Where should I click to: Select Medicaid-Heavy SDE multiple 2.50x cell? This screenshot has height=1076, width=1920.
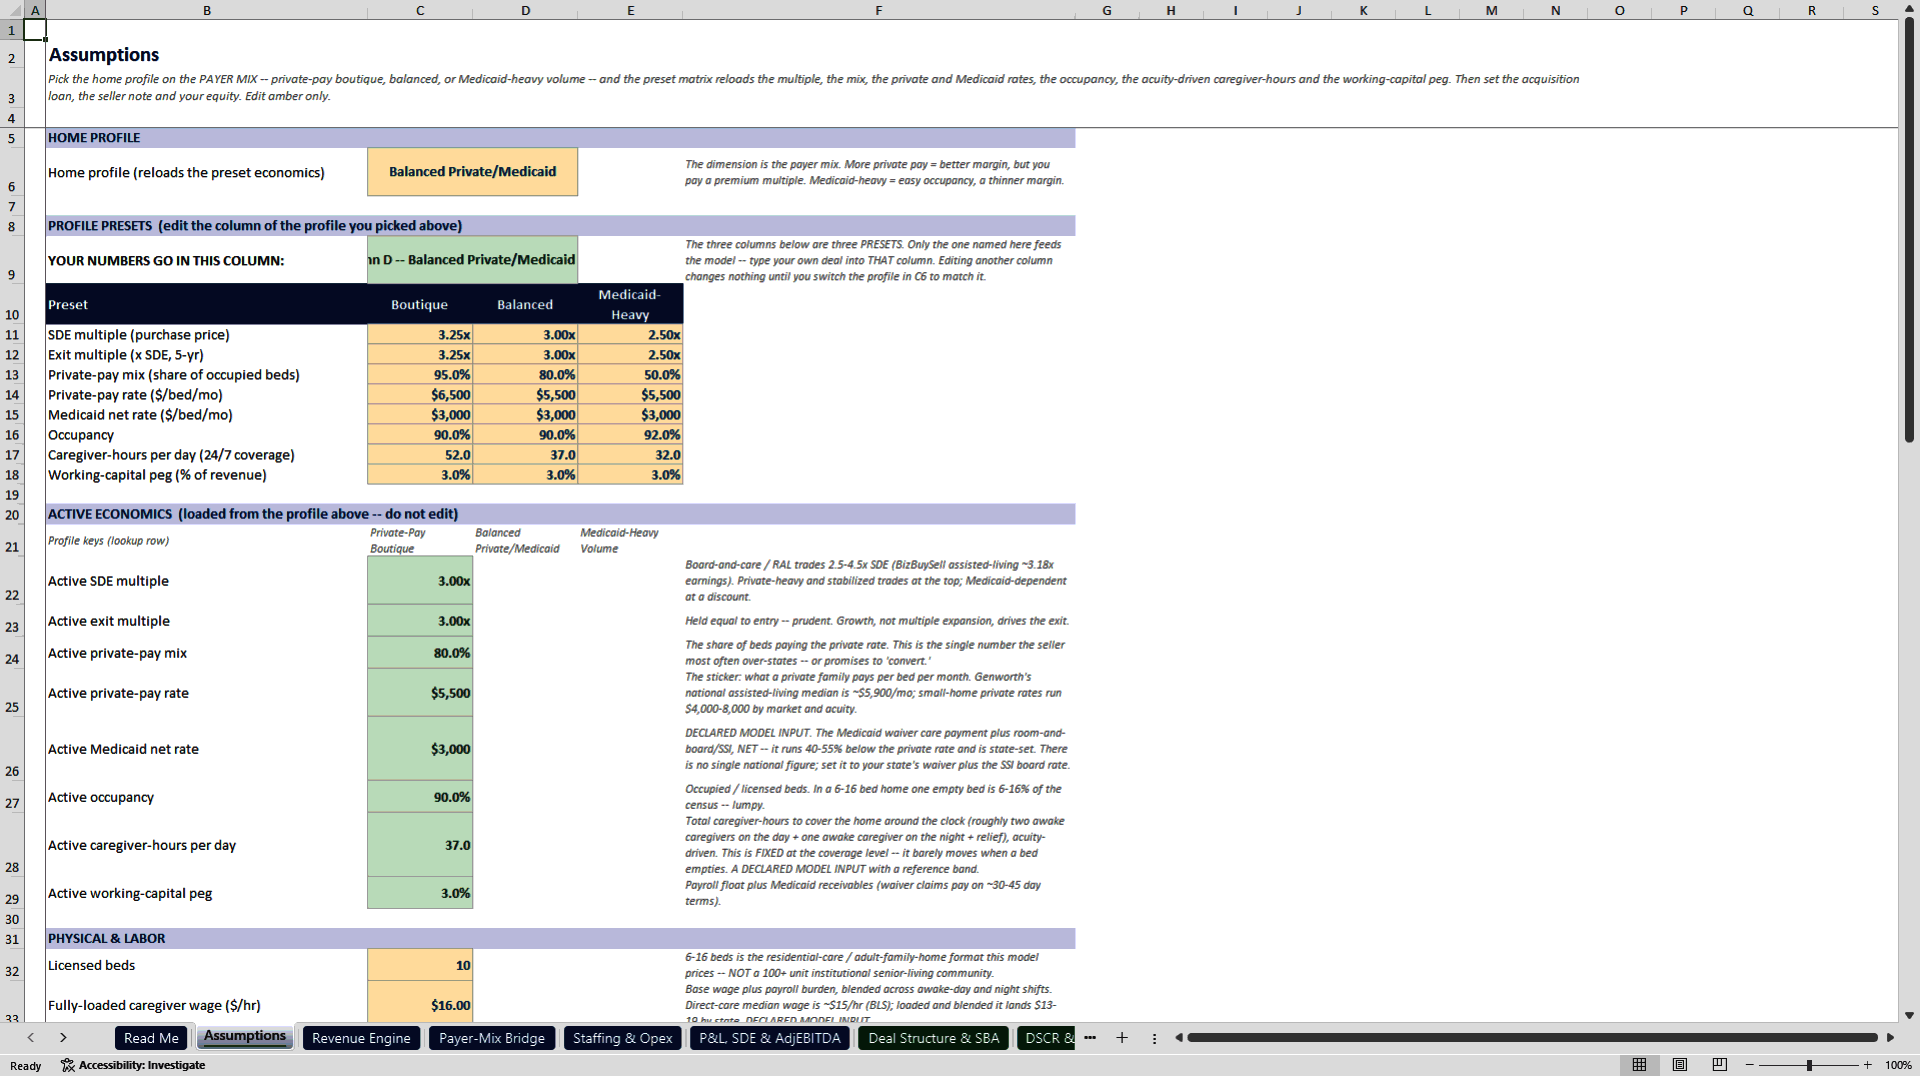pyautogui.click(x=630, y=335)
